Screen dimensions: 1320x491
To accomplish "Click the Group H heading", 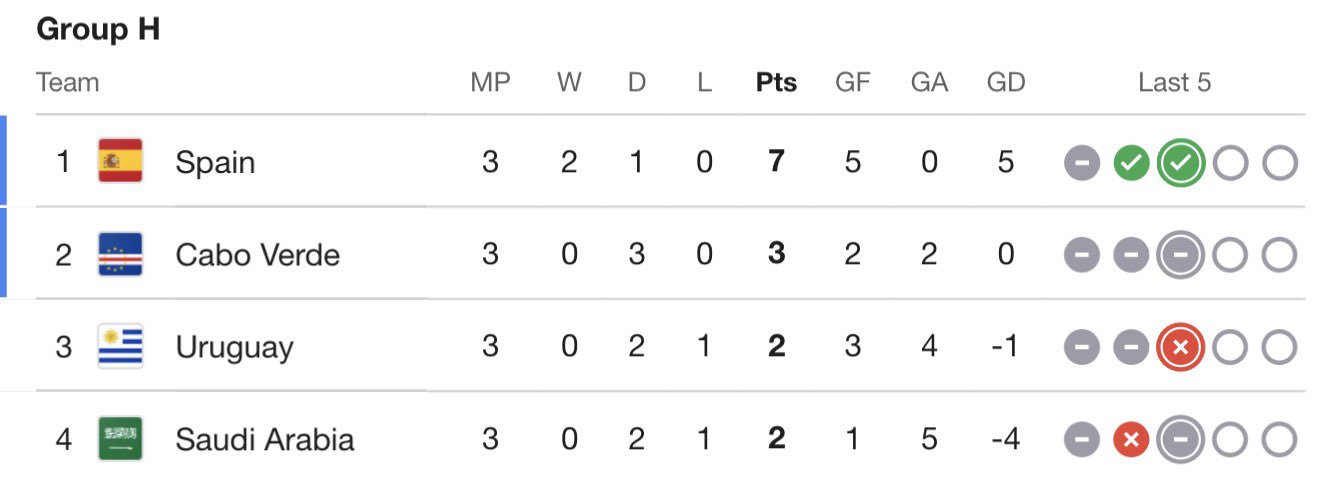I will click(x=98, y=30).
